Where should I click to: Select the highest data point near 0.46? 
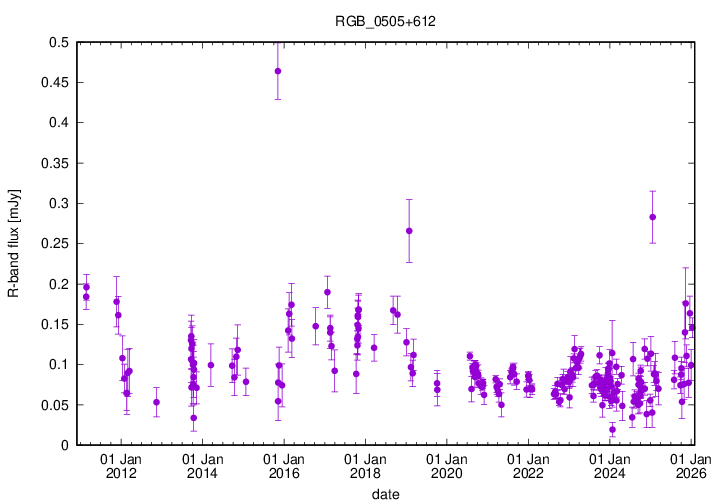pos(278,71)
